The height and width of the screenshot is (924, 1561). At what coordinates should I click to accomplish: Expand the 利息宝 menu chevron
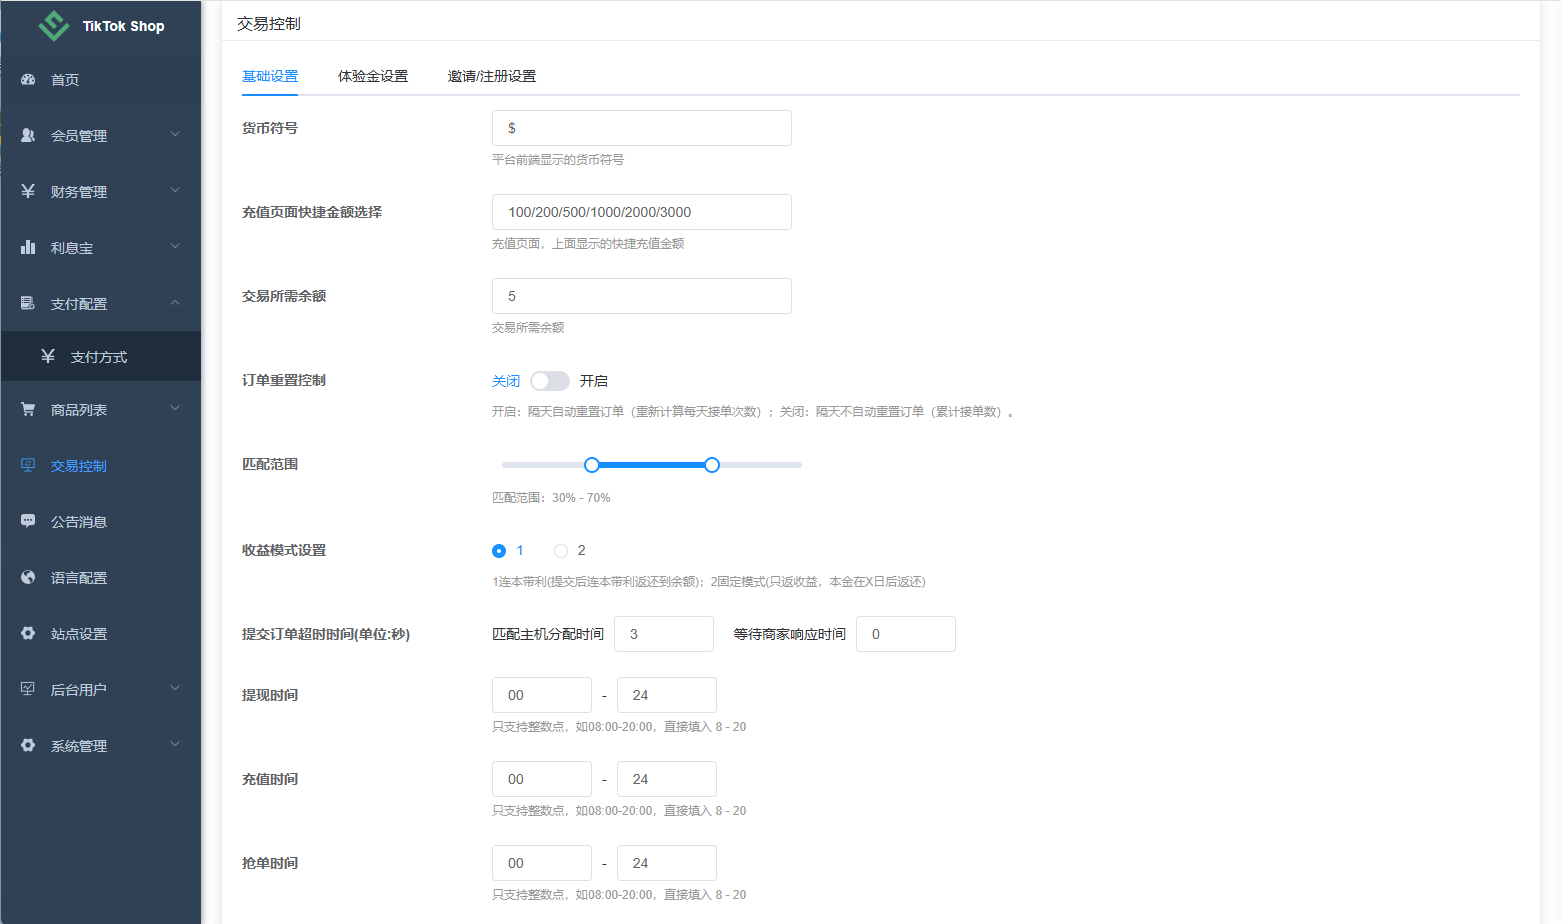(175, 246)
